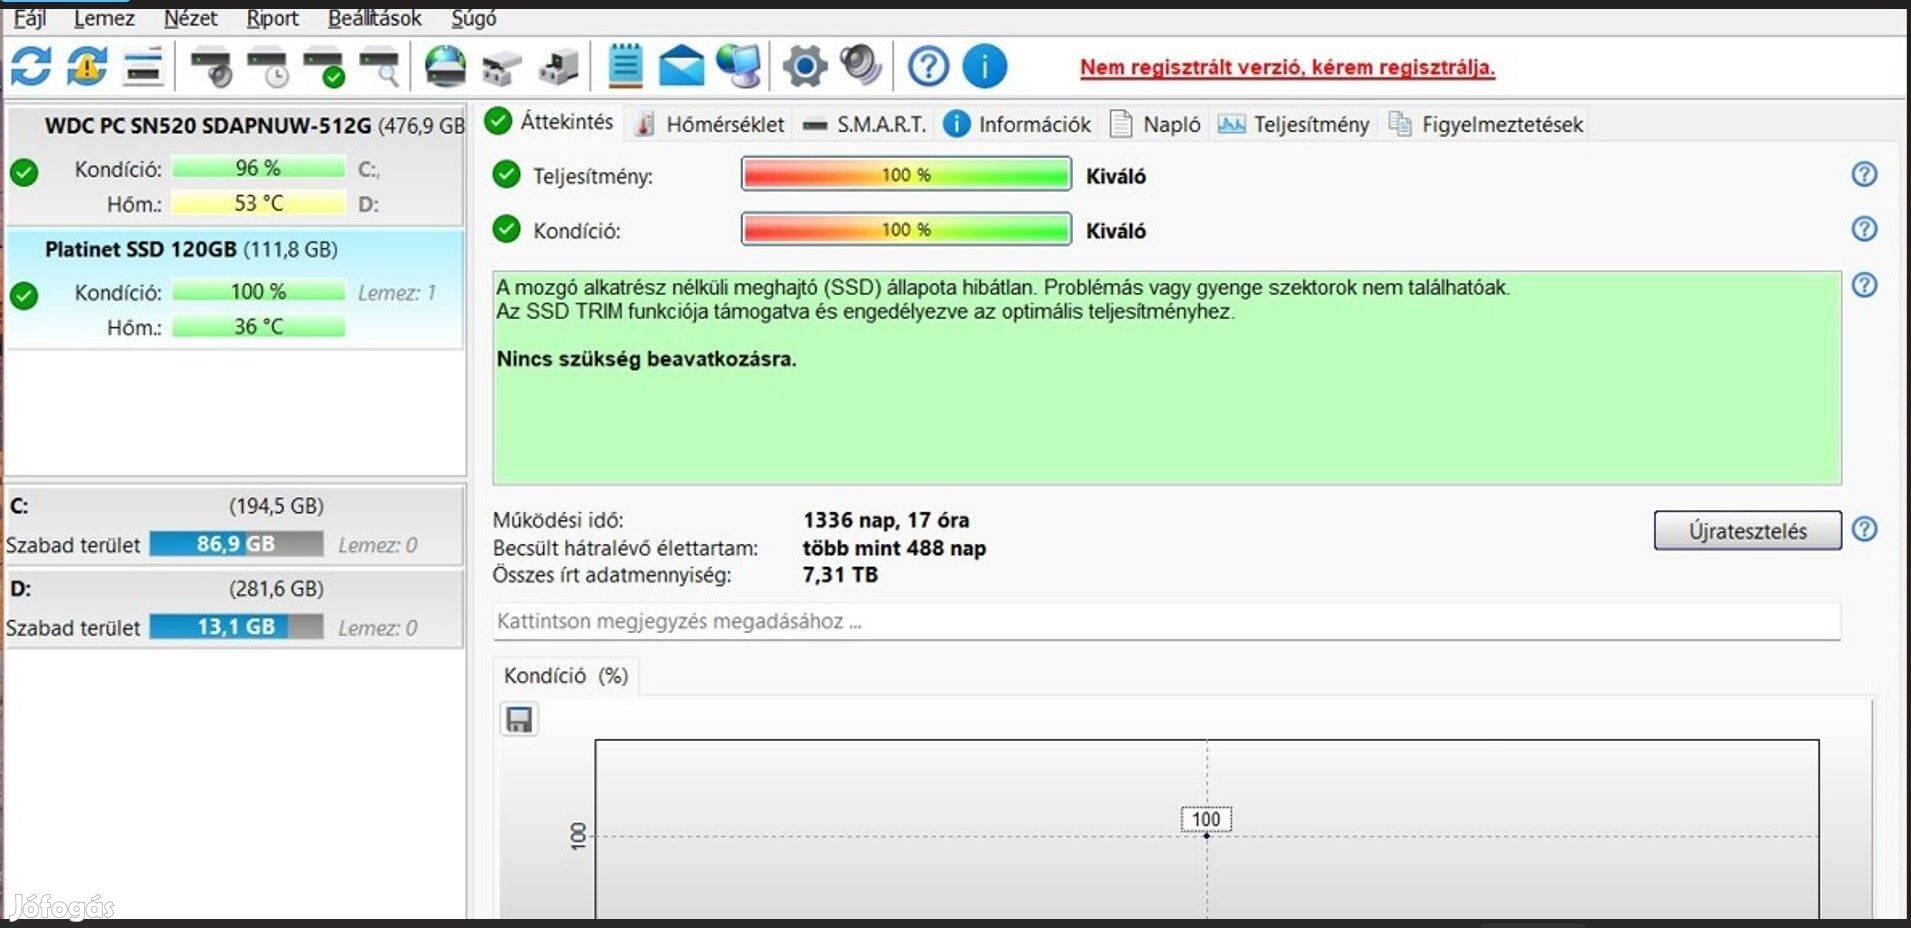Click help icon beside green status text
The width and height of the screenshot is (1911, 928).
[1864, 285]
